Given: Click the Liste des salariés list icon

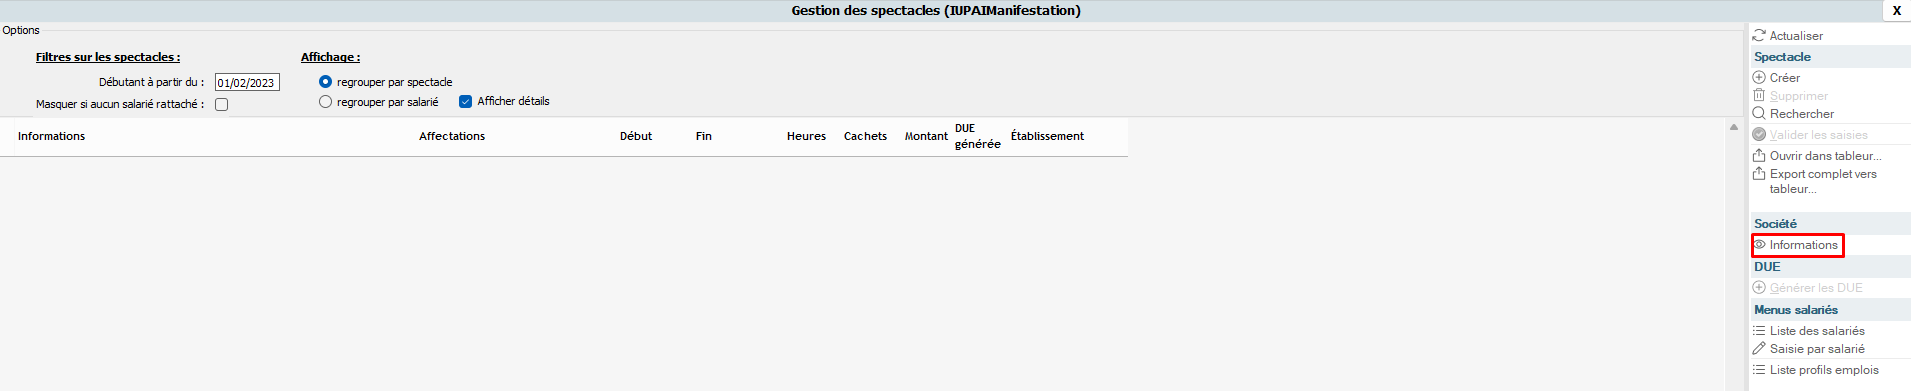Looking at the screenshot, I should [x=1759, y=330].
